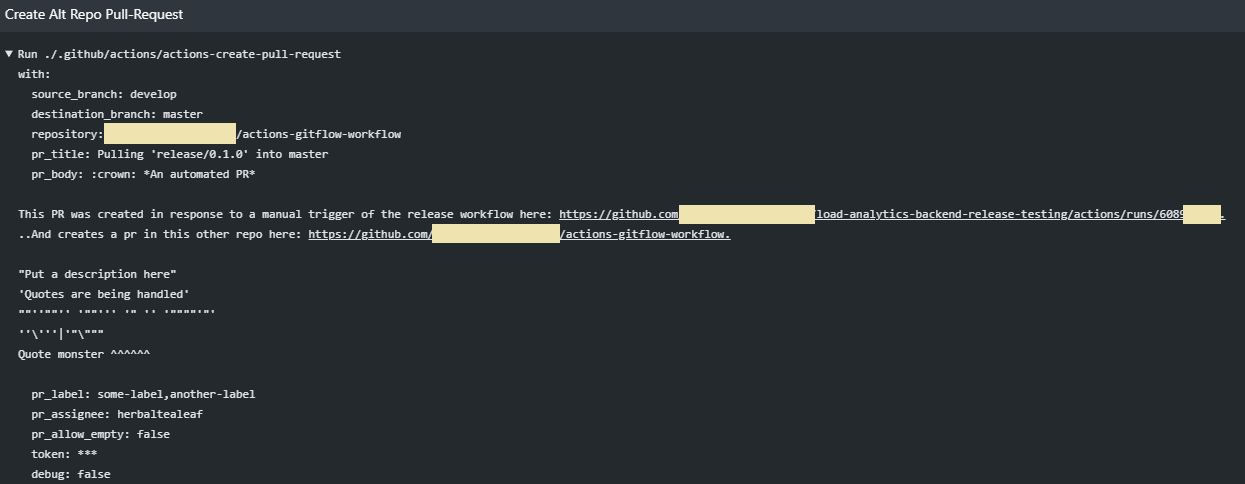1245x484 pixels.
Task: Select the 'Quote monster ^^^^^^' line
Action: pos(84,354)
